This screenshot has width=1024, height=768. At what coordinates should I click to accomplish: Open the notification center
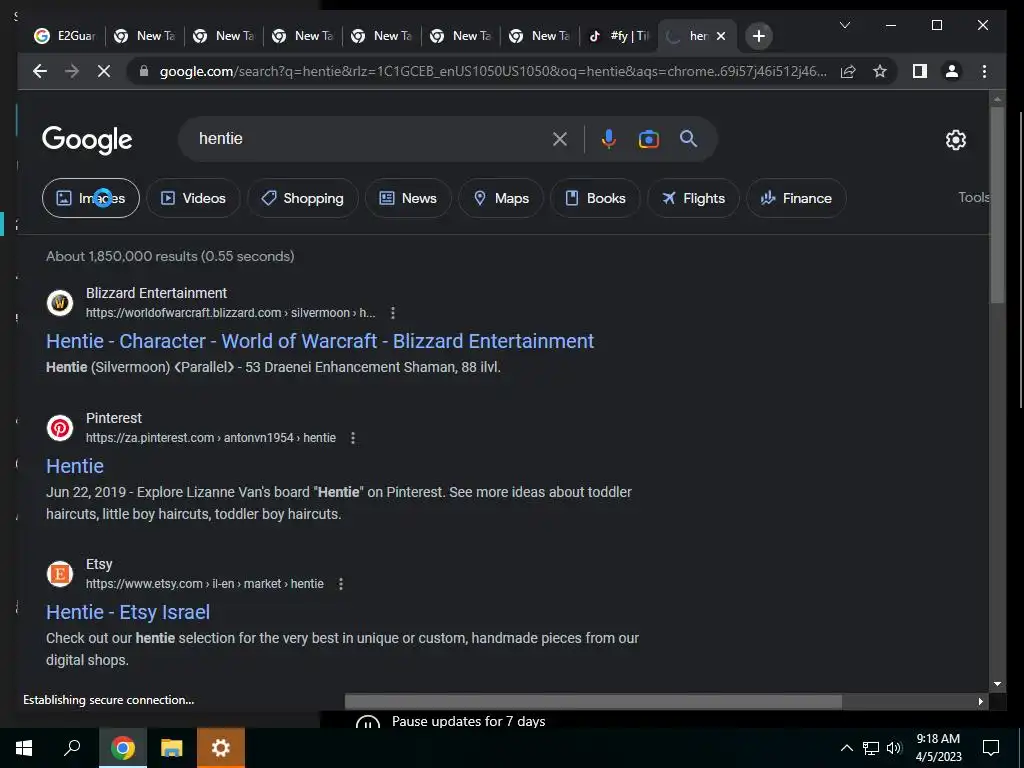pos(991,748)
